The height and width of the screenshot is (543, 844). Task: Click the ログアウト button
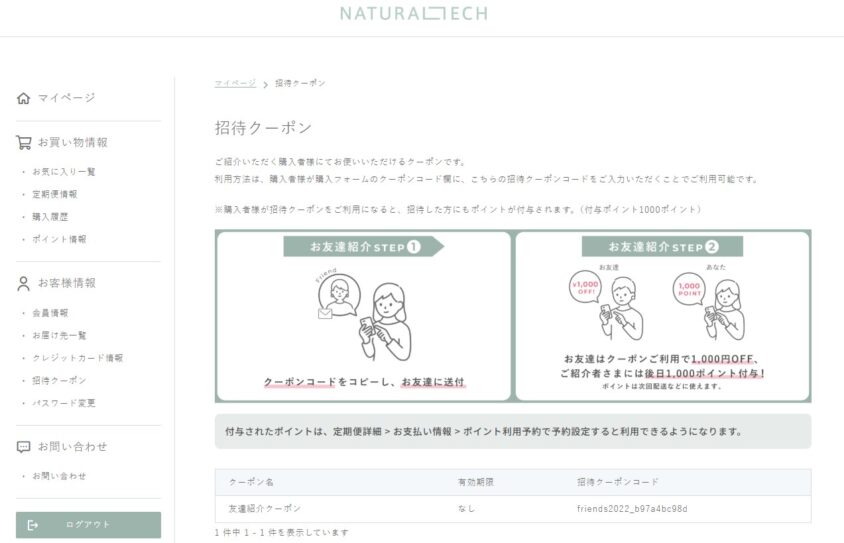88,525
